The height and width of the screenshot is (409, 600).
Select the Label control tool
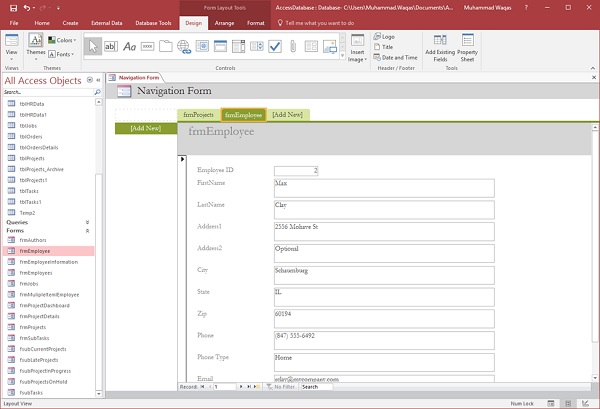[x=129, y=46]
